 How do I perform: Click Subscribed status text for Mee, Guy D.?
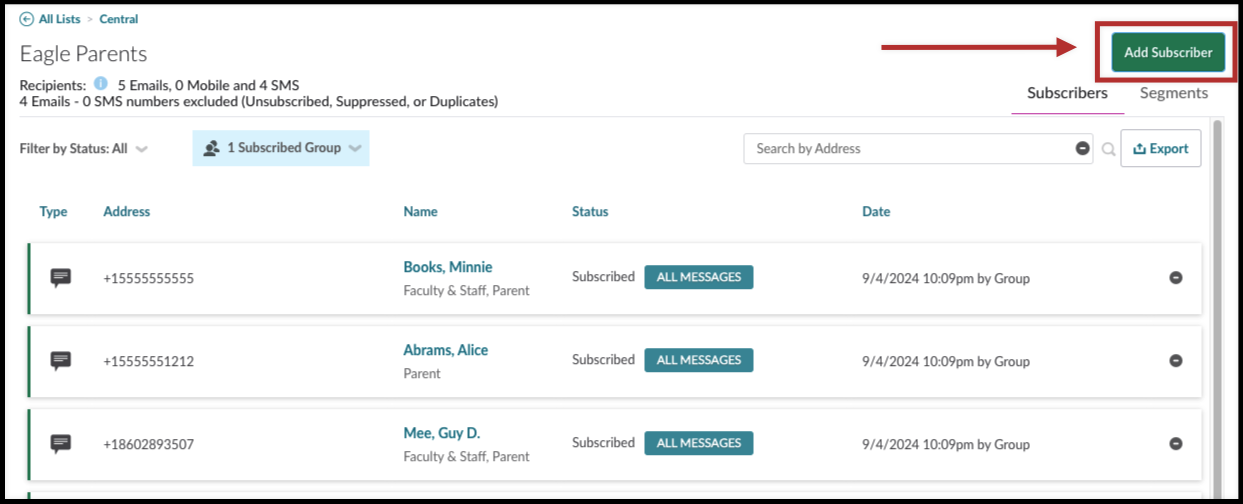[x=603, y=442]
